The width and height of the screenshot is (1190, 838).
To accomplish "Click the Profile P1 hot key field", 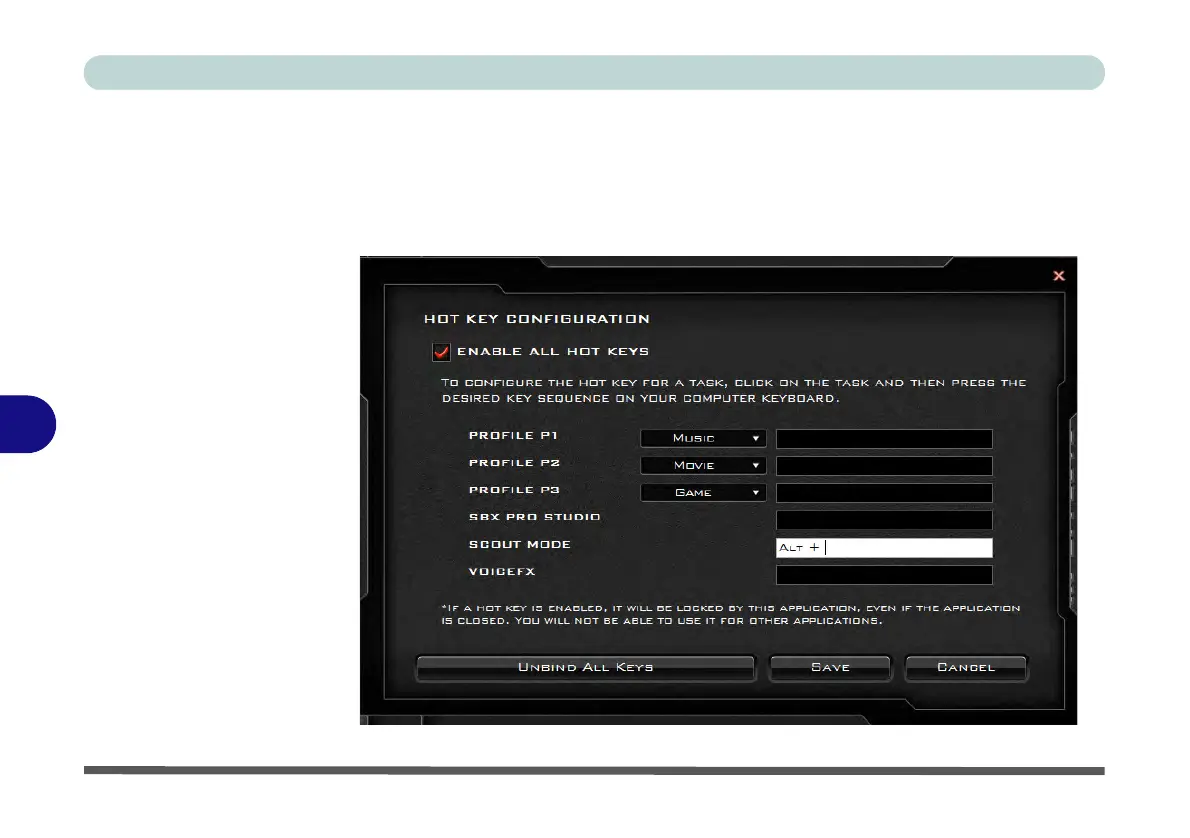I will point(884,439).
